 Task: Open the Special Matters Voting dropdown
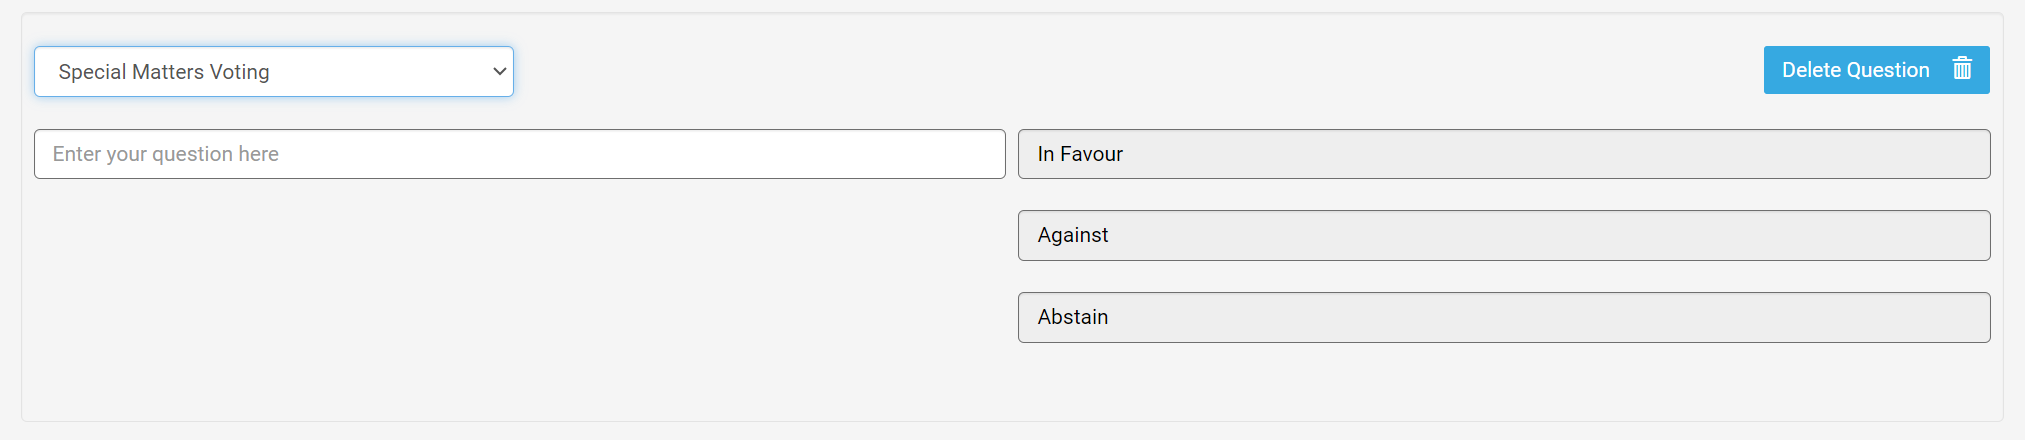274,72
